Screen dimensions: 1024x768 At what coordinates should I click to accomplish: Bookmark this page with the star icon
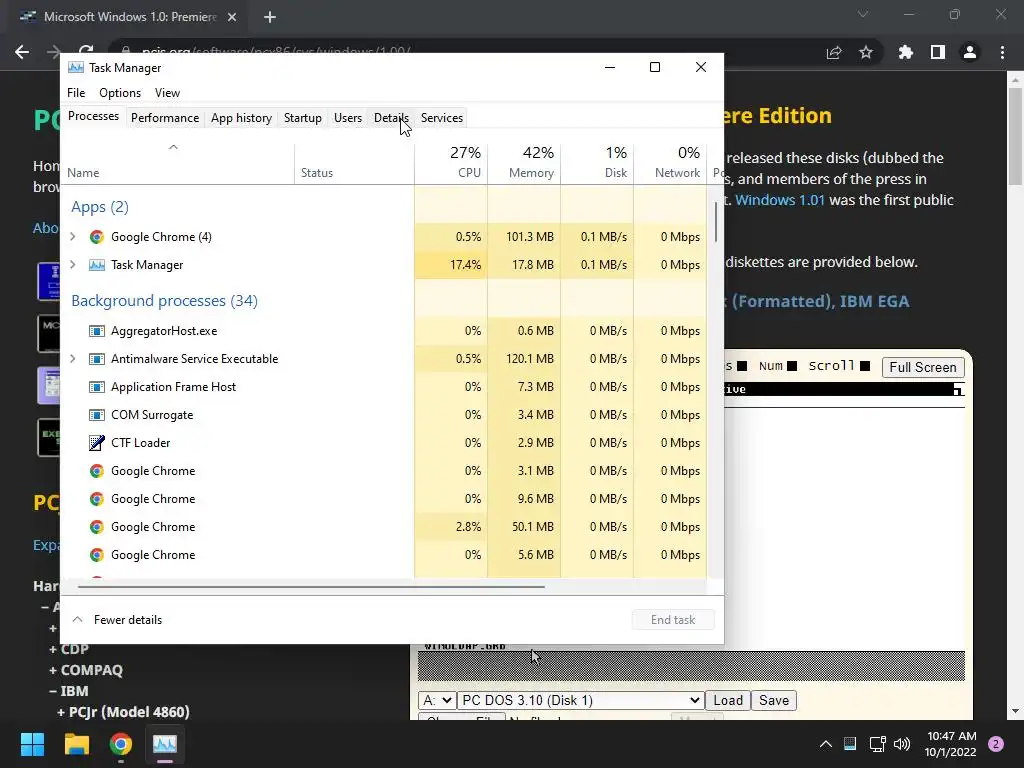pos(866,52)
